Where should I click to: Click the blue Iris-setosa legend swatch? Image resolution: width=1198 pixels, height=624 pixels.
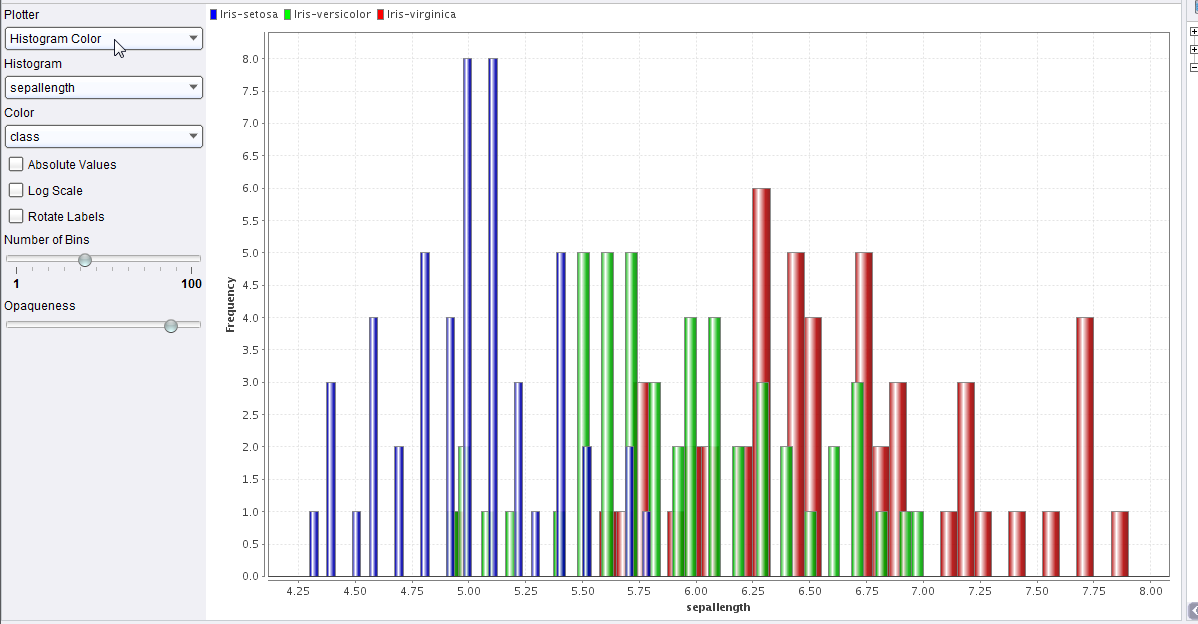click(213, 15)
